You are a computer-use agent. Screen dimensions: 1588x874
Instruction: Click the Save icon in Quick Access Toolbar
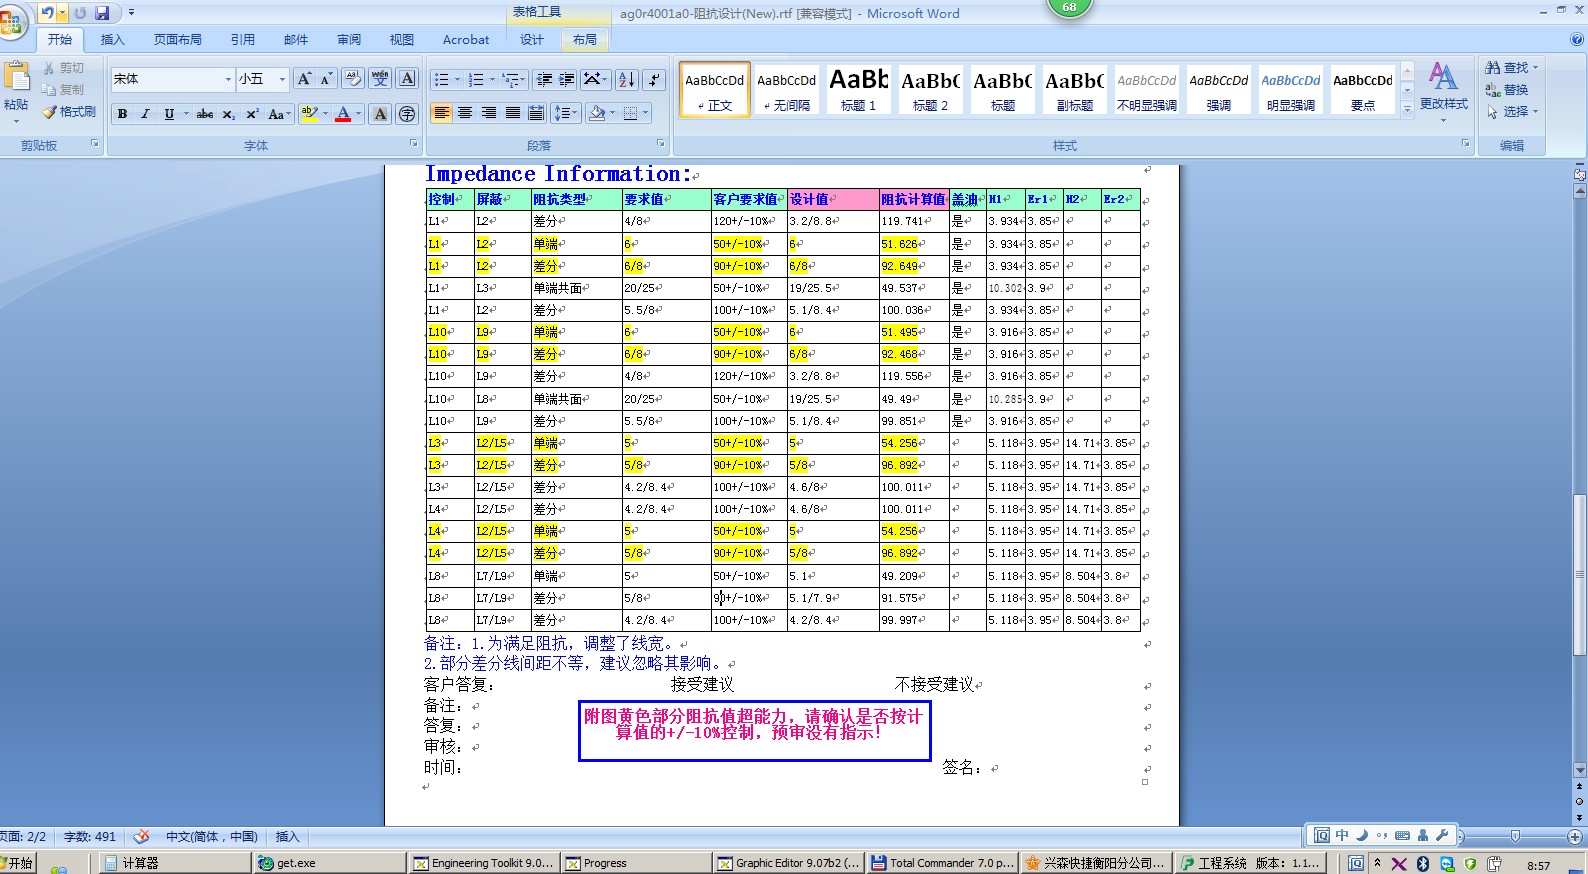(x=102, y=13)
